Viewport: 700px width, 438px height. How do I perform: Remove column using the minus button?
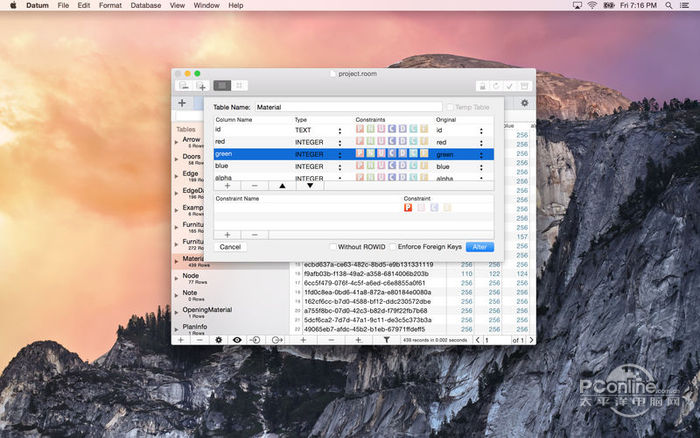pos(254,185)
